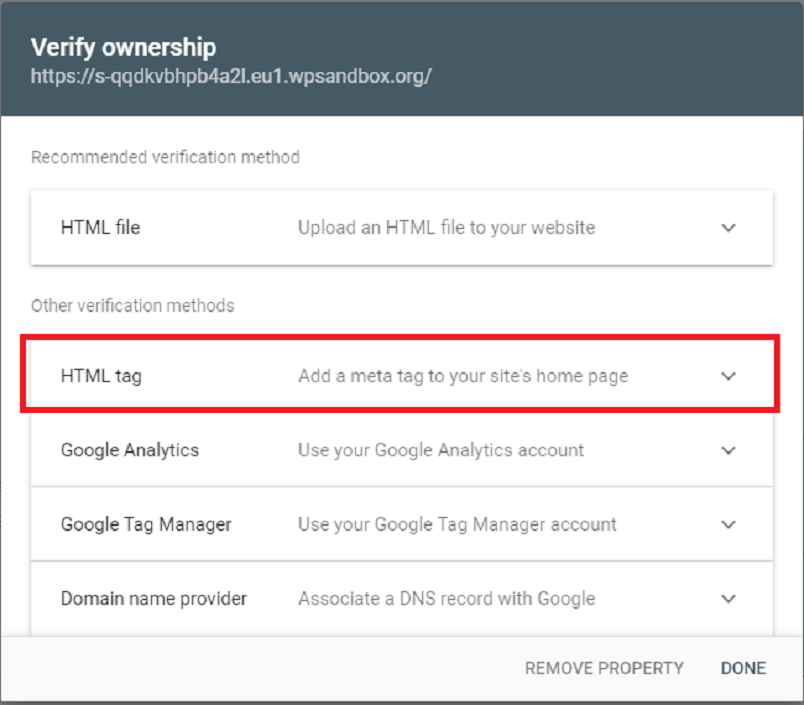Image resolution: width=804 pixels, height=705 pixels.
Task: Click 'Upload an HTML file to your website' text
Action: click(x=446, y=228)
